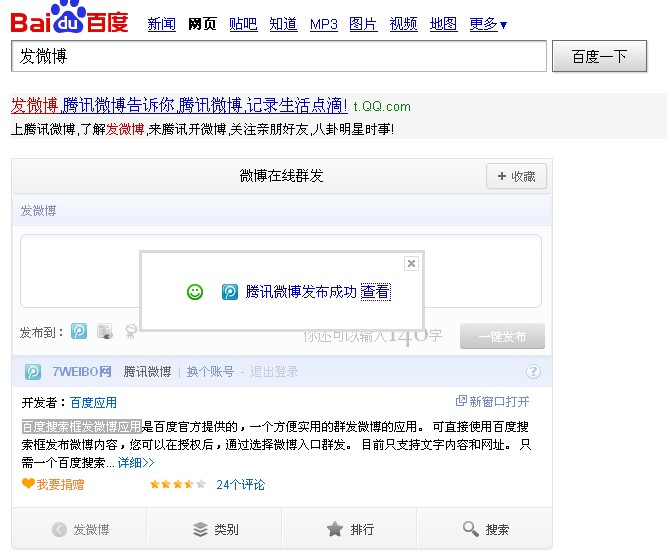Click inside the weibo text area
The image size is (667, 560).
(x=281, y=271)
